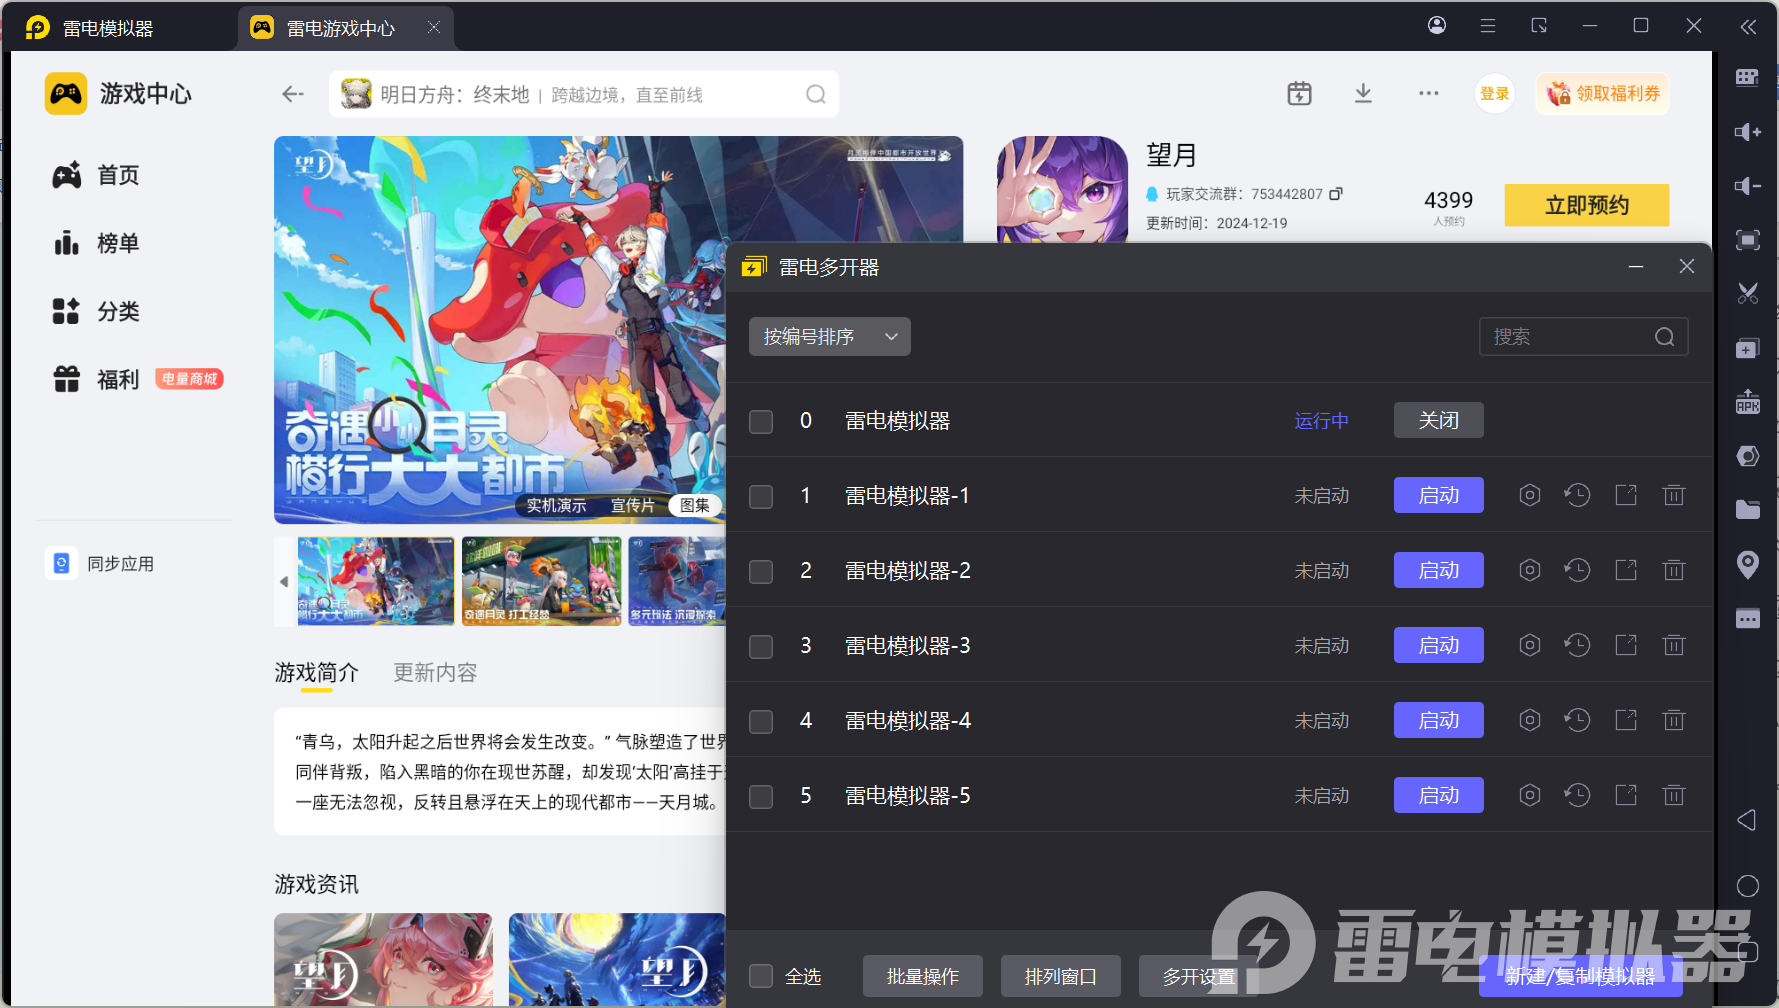Open backup/restore for 雷电模拟器-2
Image resolution: width=1779 pixels, height=1008 pixels.
1577,570
